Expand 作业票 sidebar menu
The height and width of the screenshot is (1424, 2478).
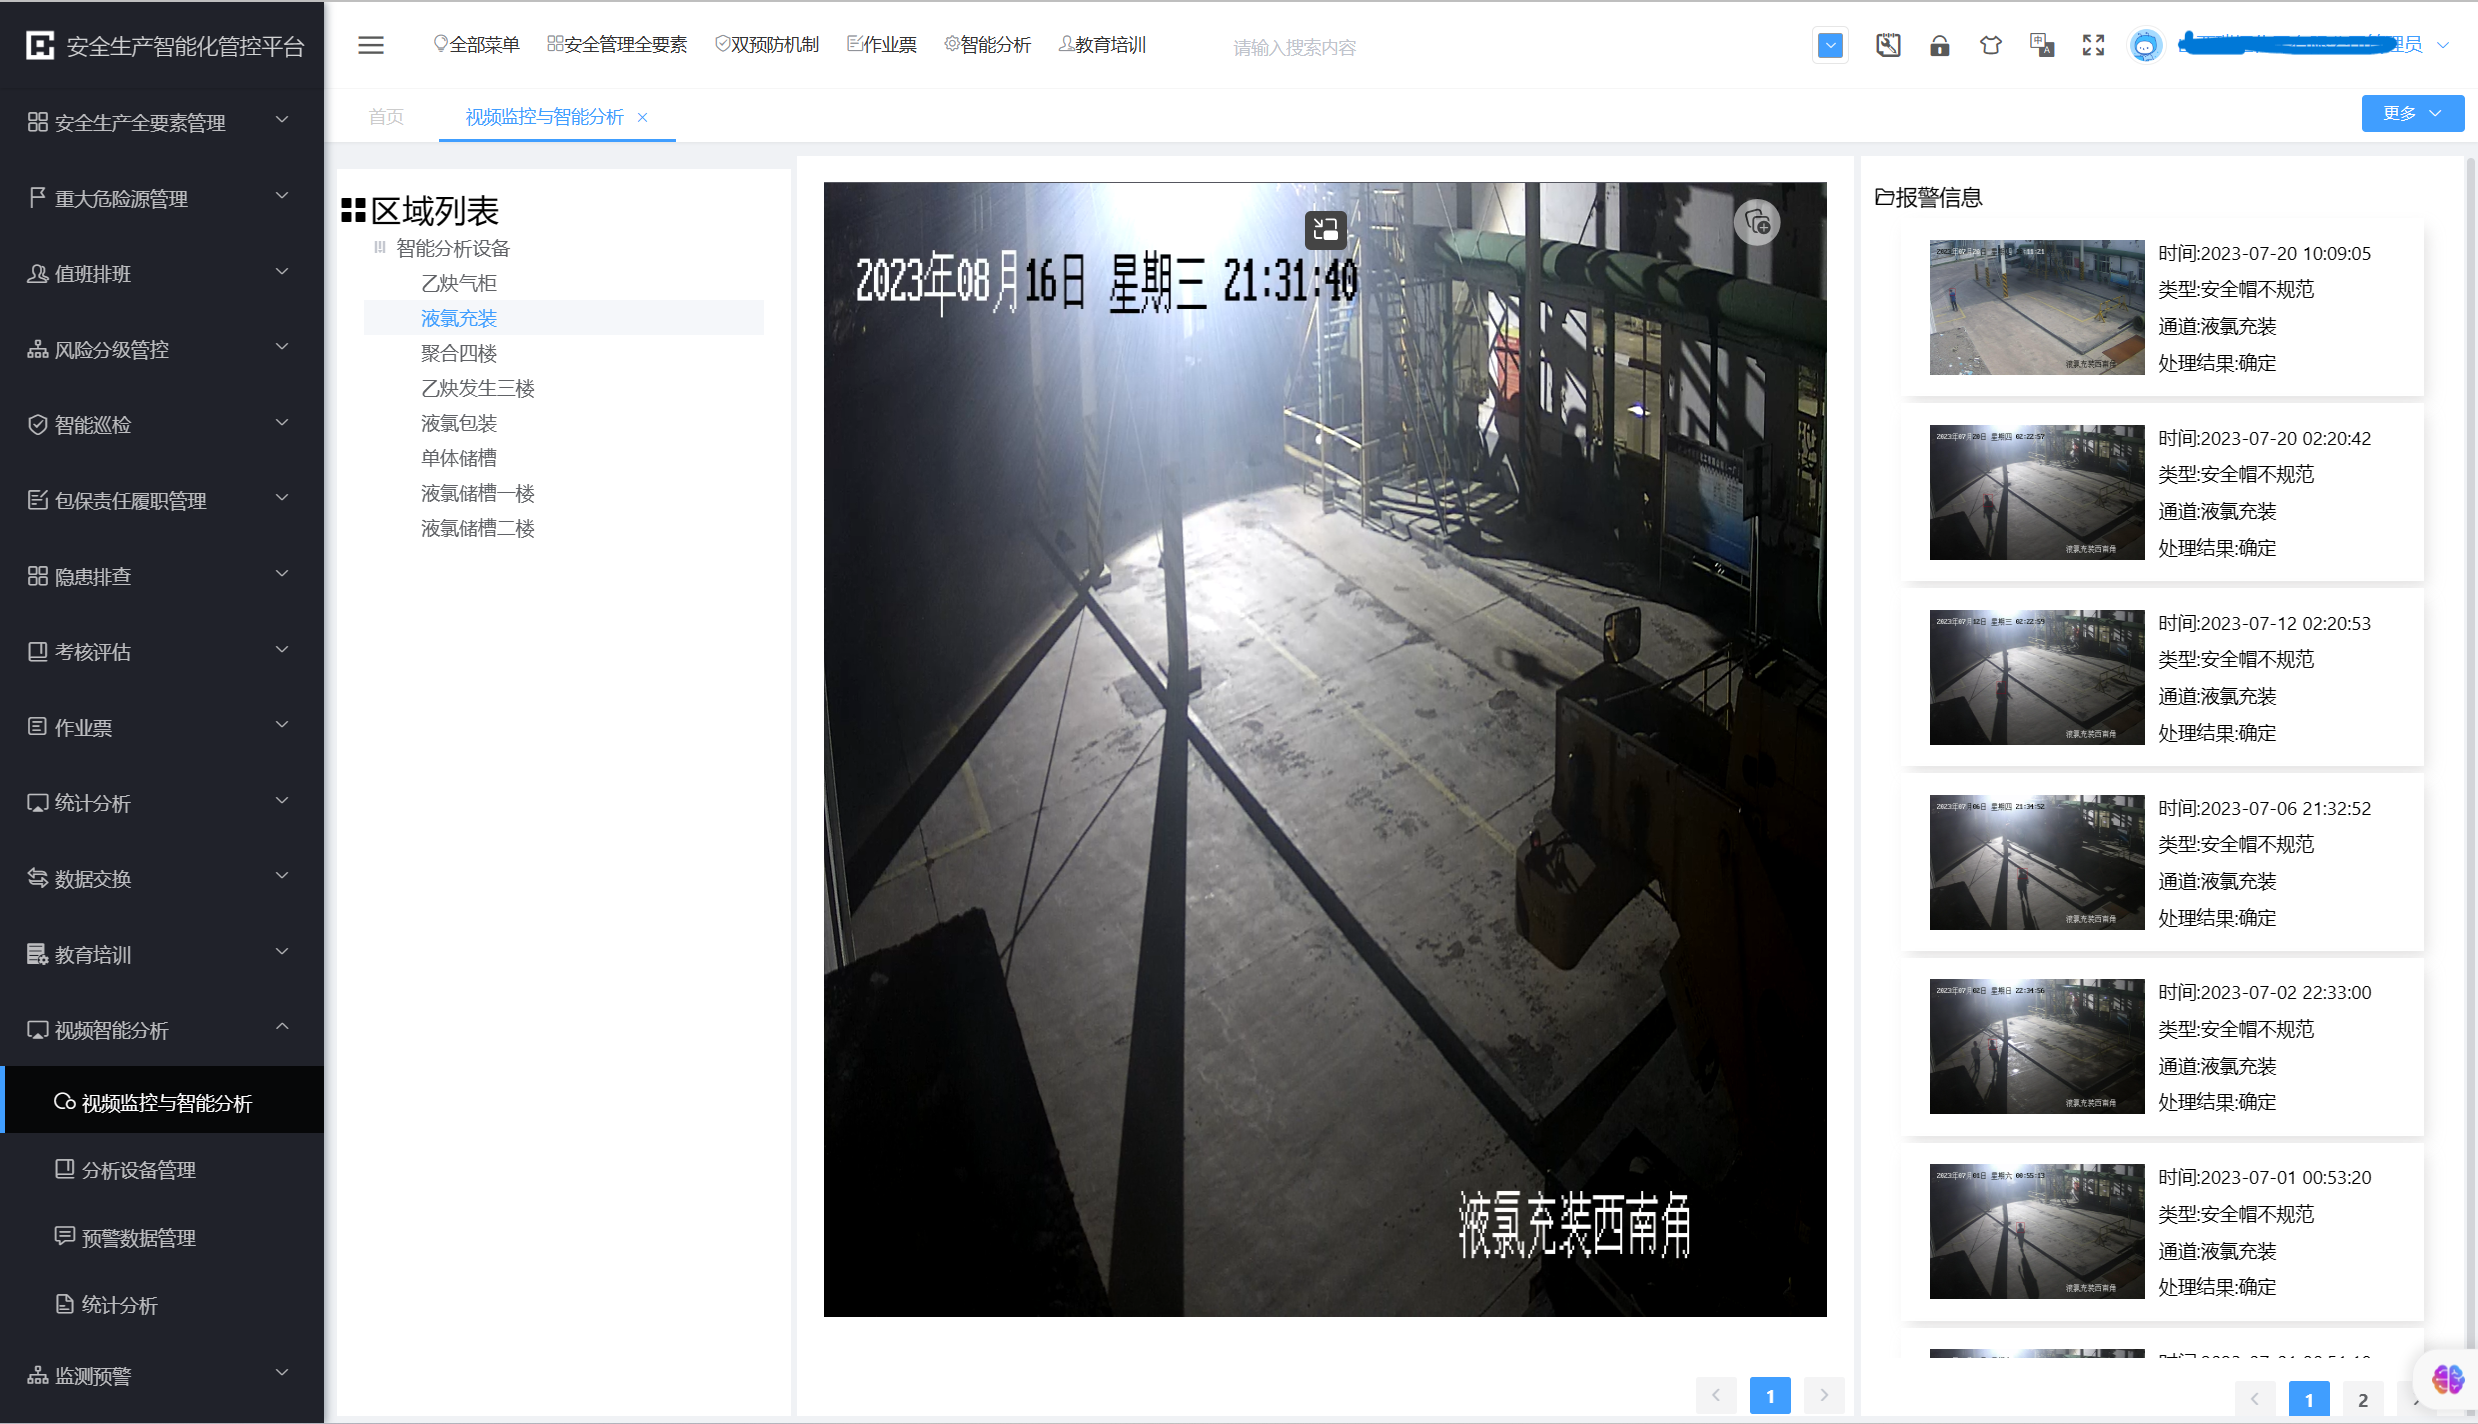point(162,727)
